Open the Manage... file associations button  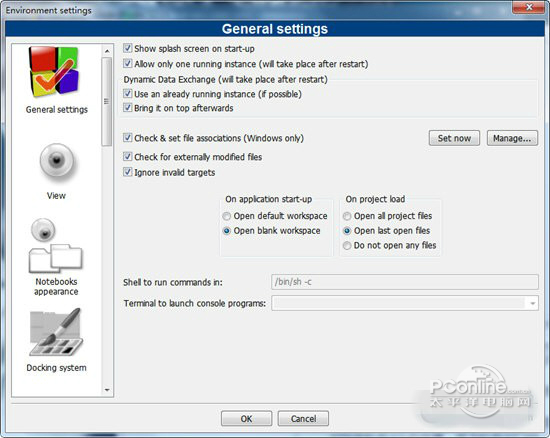512,138
